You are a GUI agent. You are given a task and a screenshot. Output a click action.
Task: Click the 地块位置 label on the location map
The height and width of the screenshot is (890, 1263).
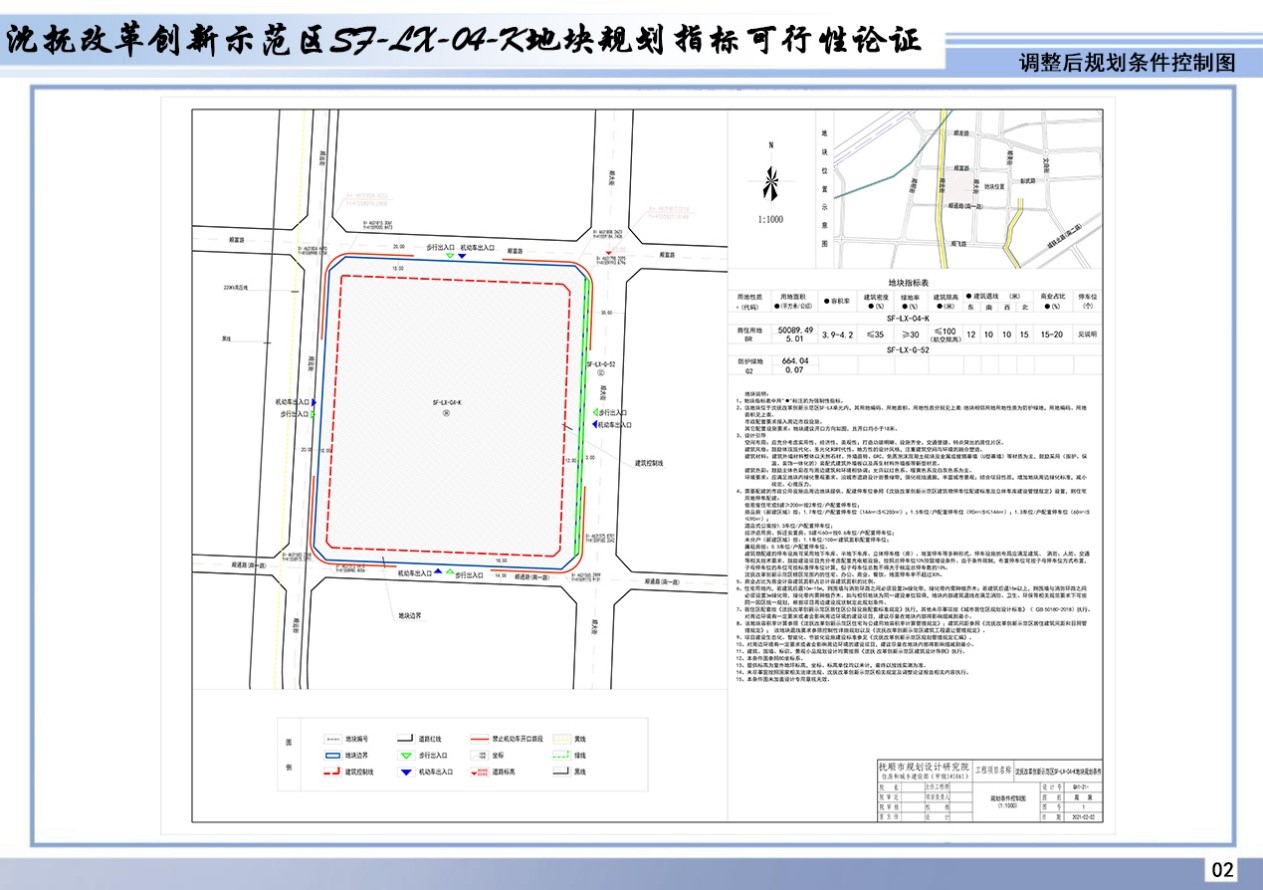(993, 186)
